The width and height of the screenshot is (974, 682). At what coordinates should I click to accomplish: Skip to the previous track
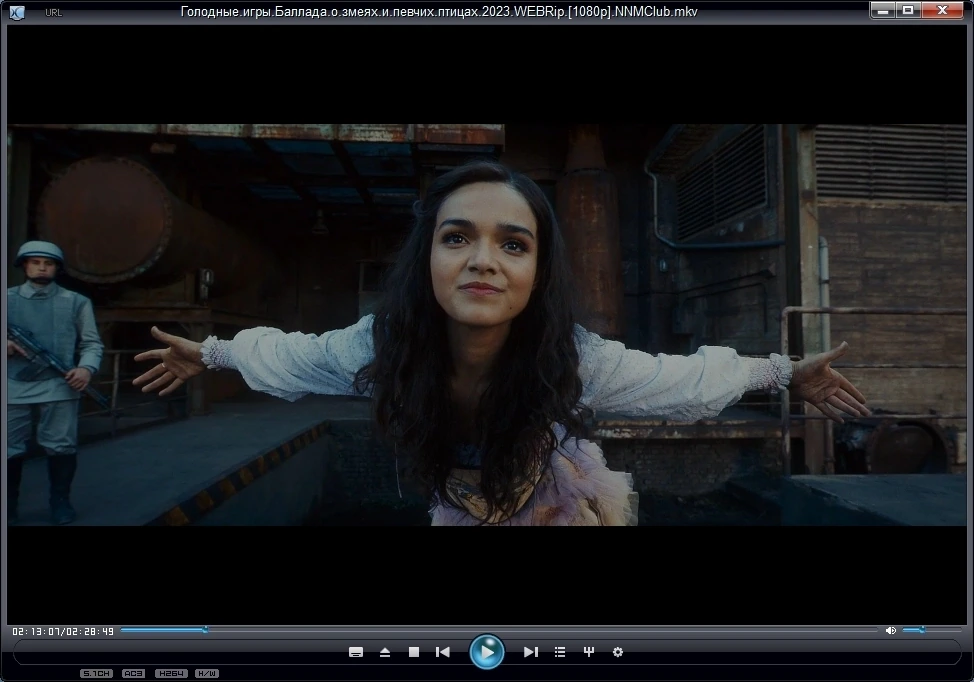(443, 652)
